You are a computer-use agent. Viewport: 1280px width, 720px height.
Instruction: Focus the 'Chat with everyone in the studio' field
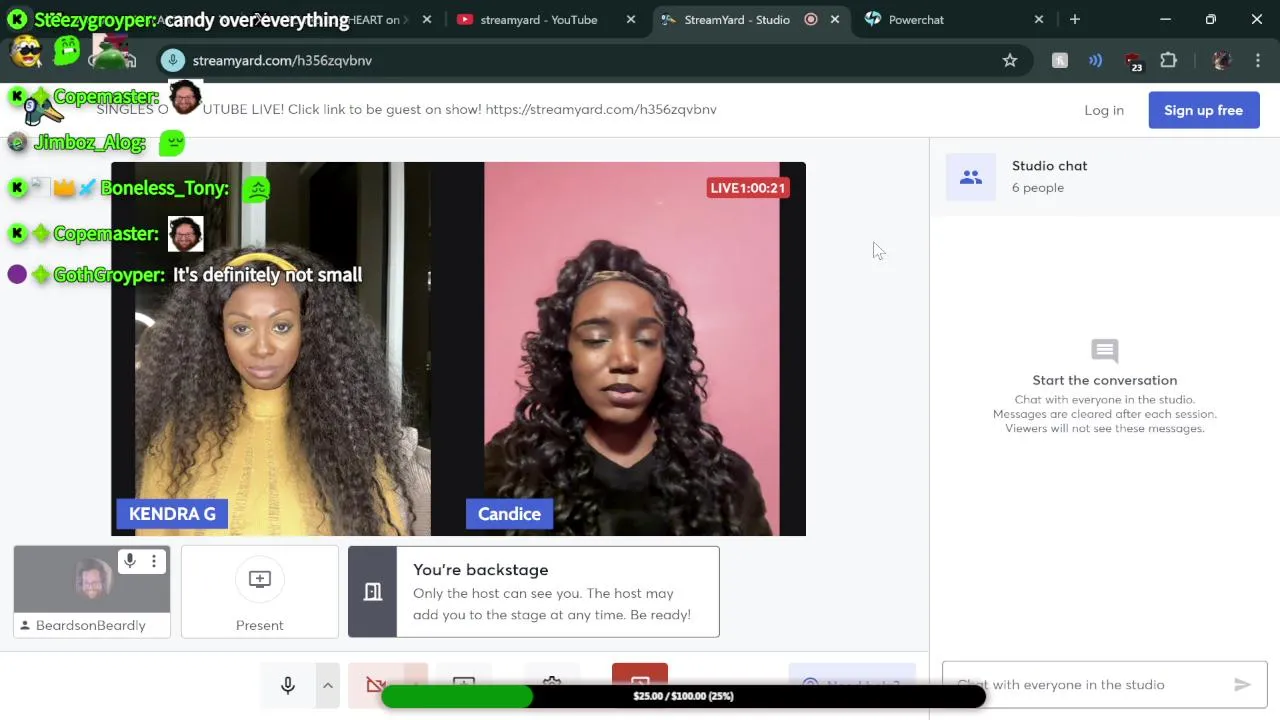point(1088,685)
